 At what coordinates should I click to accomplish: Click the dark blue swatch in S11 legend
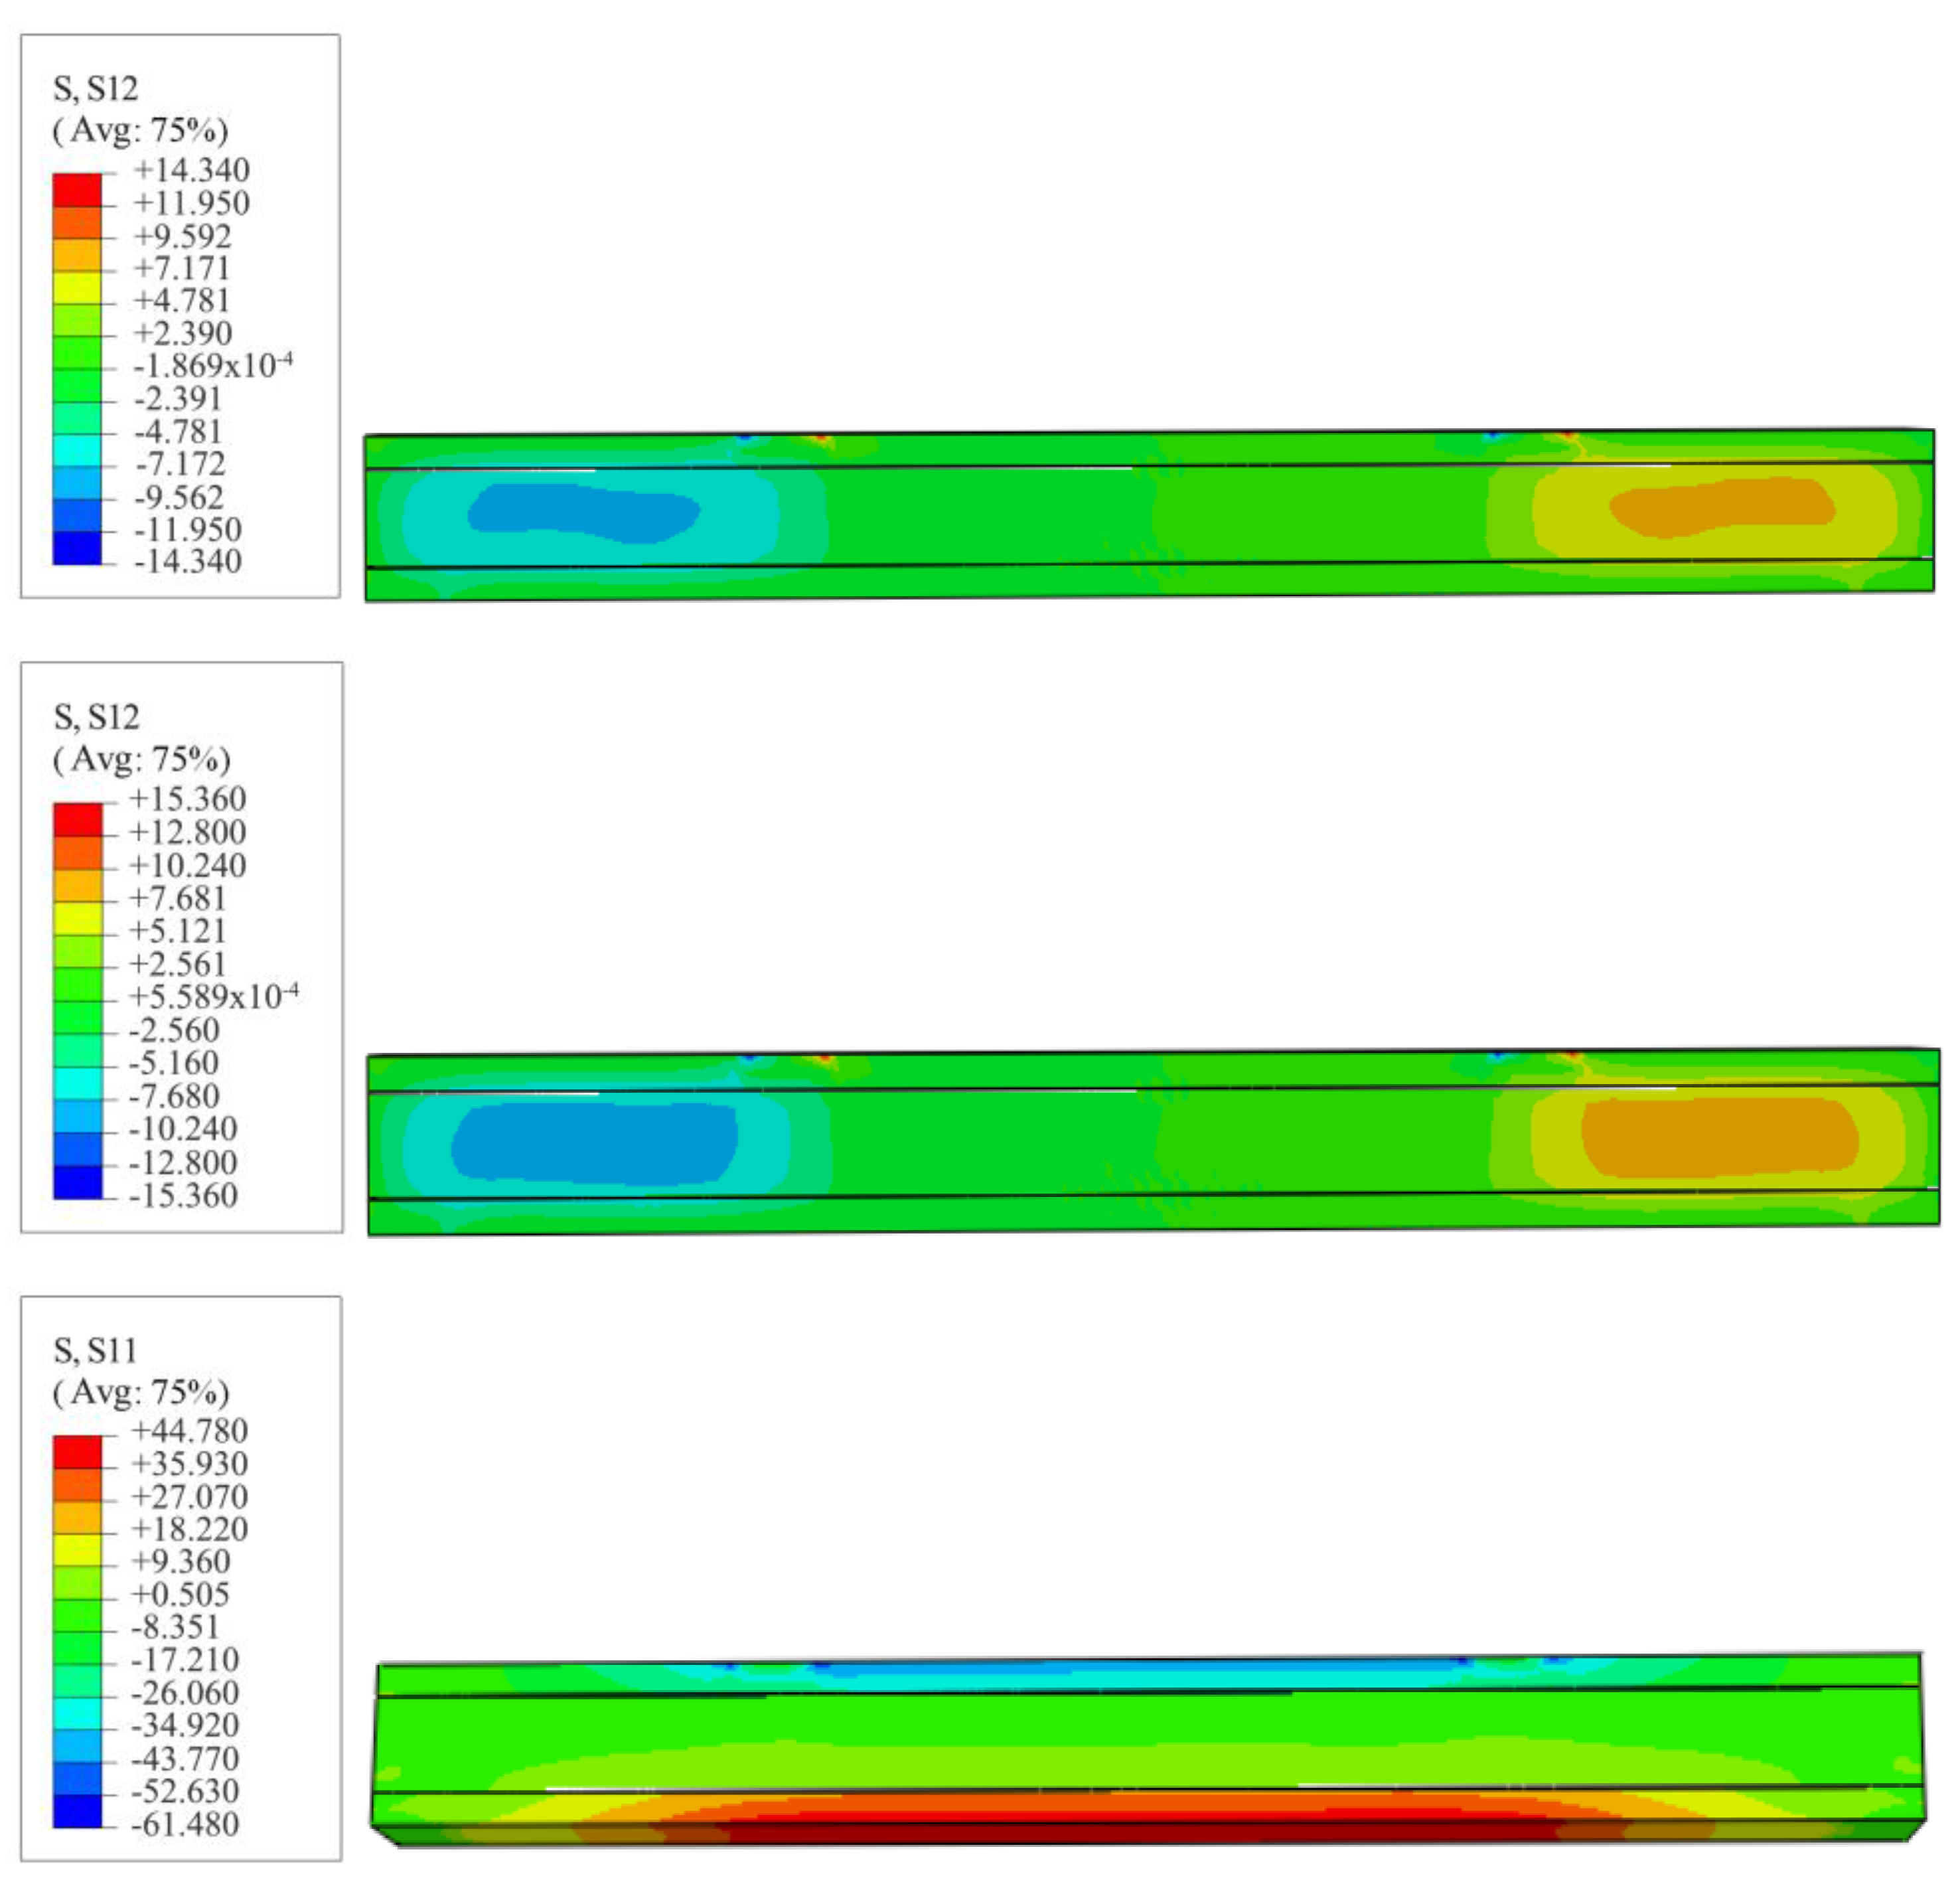coord(77,1811)
